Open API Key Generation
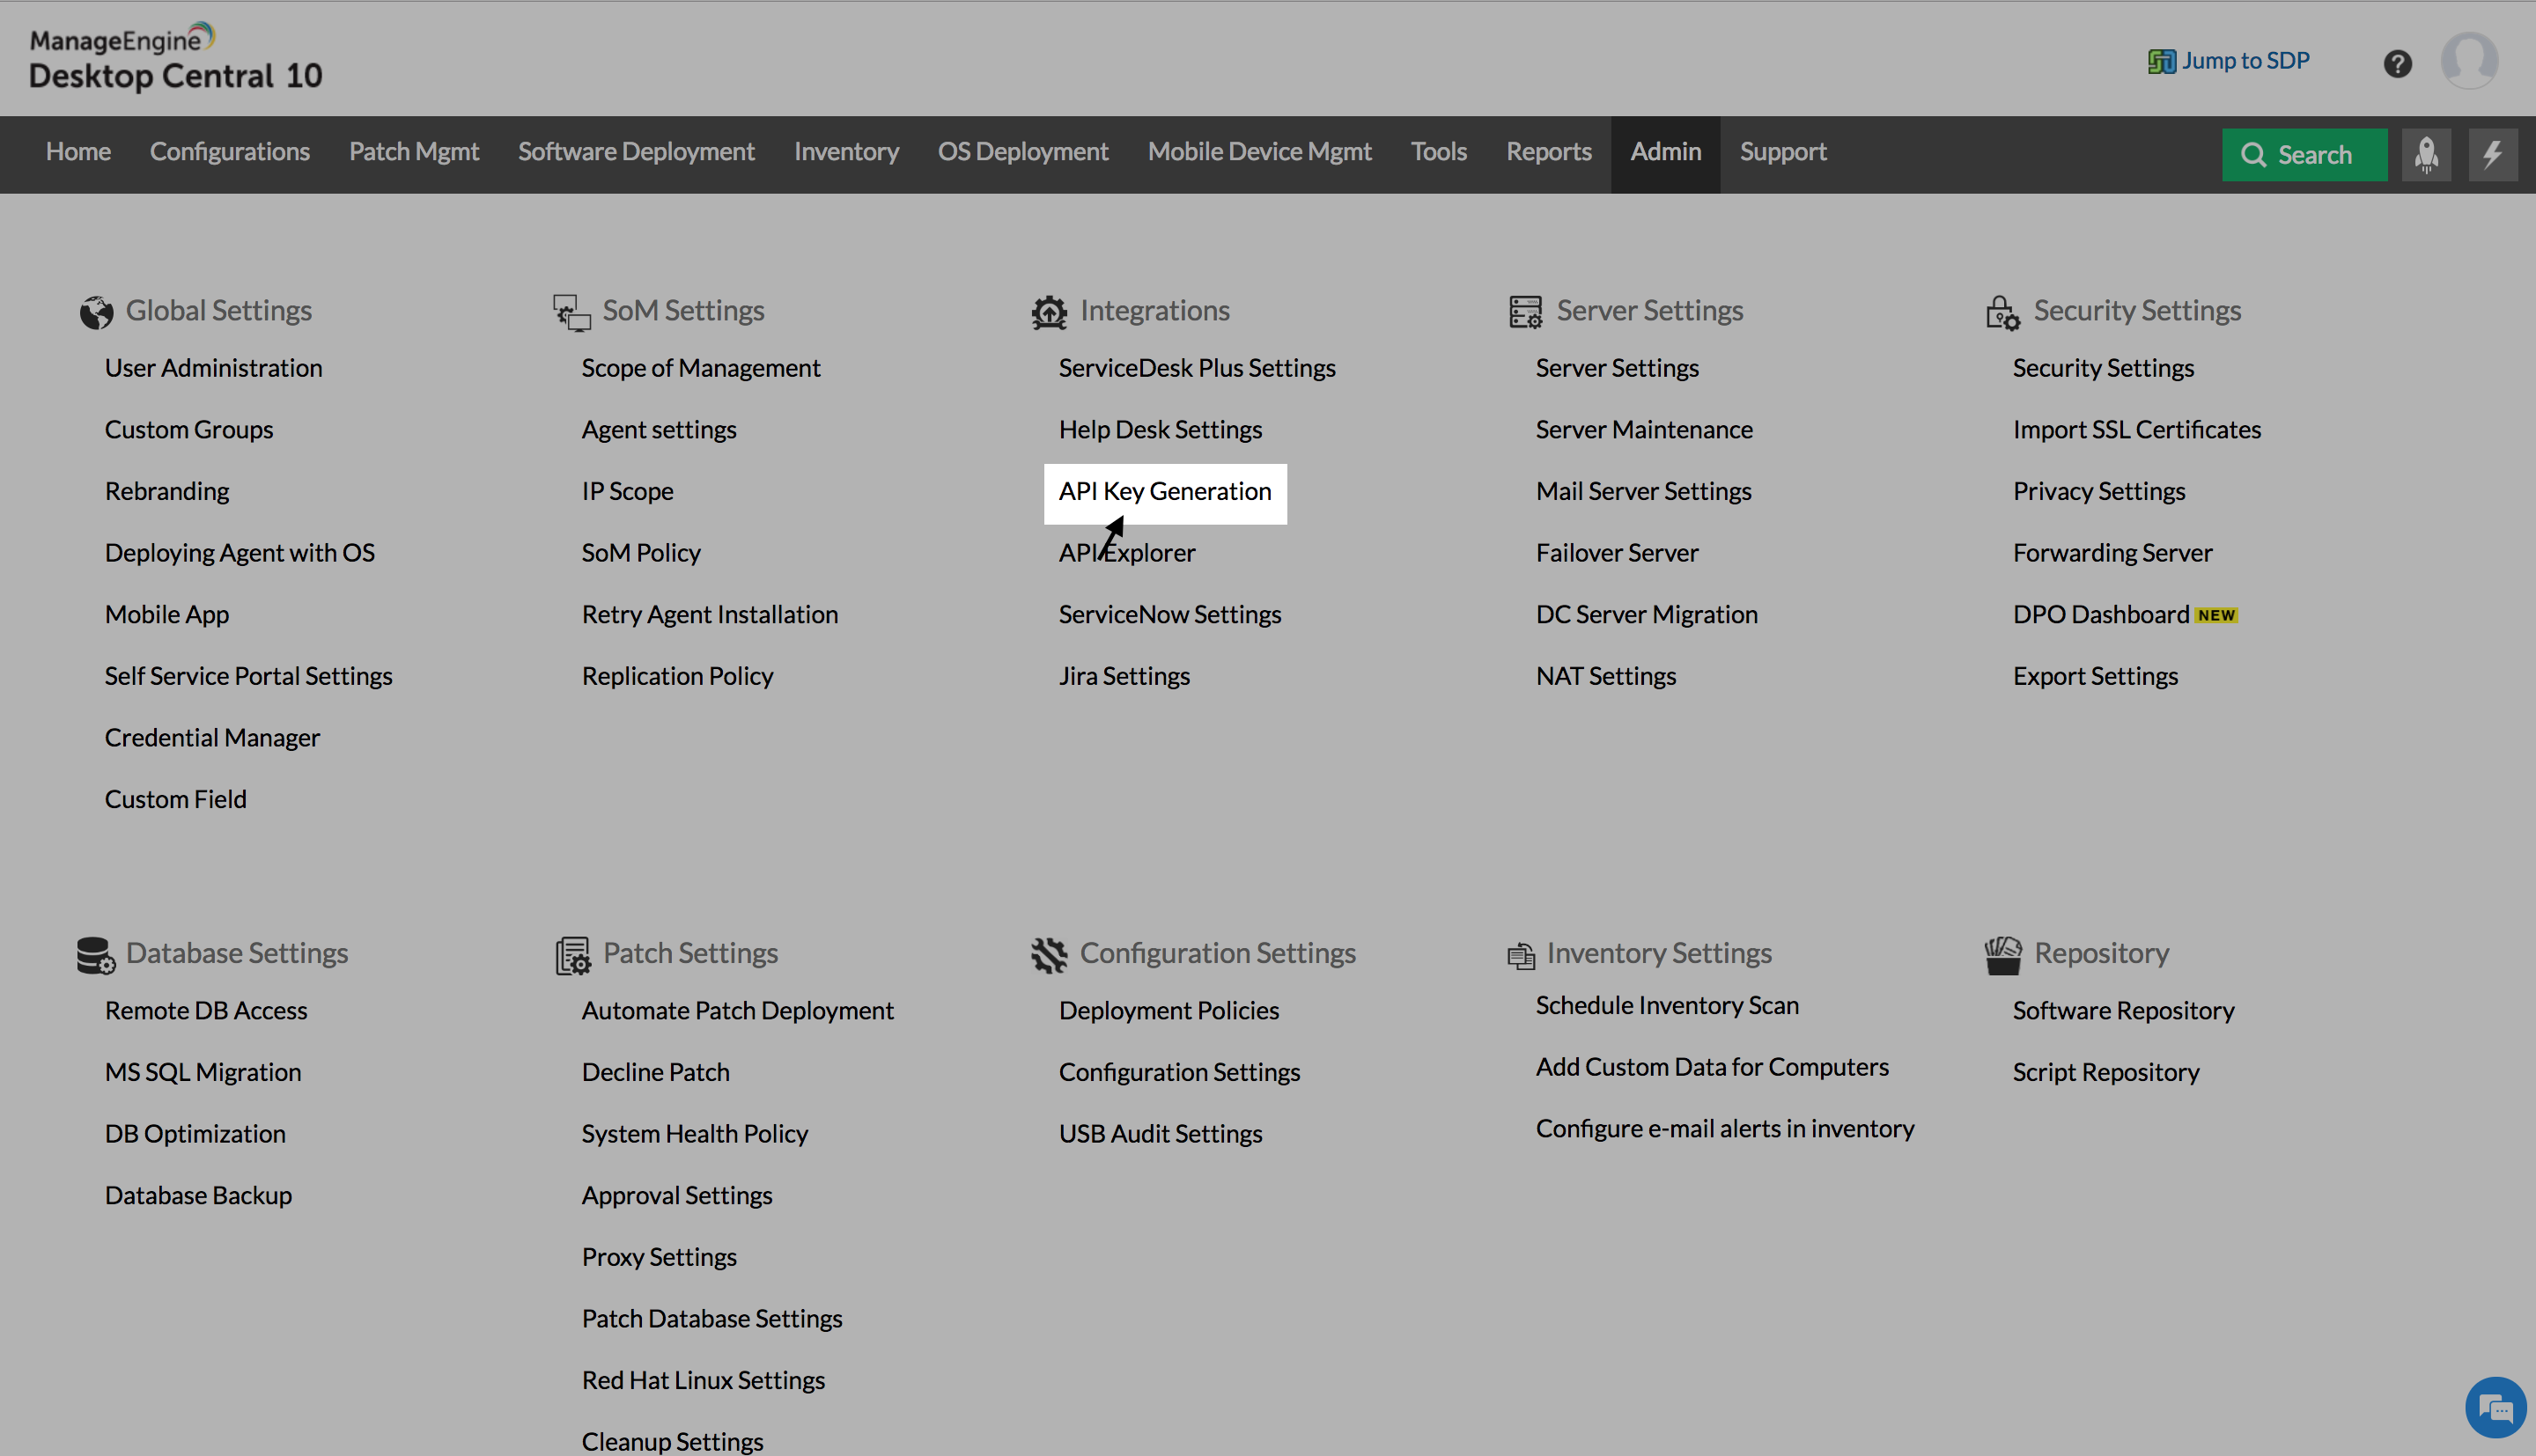Image resolution: width=2536 pixels, height=1456 pixels. (x=1165, y=491)
